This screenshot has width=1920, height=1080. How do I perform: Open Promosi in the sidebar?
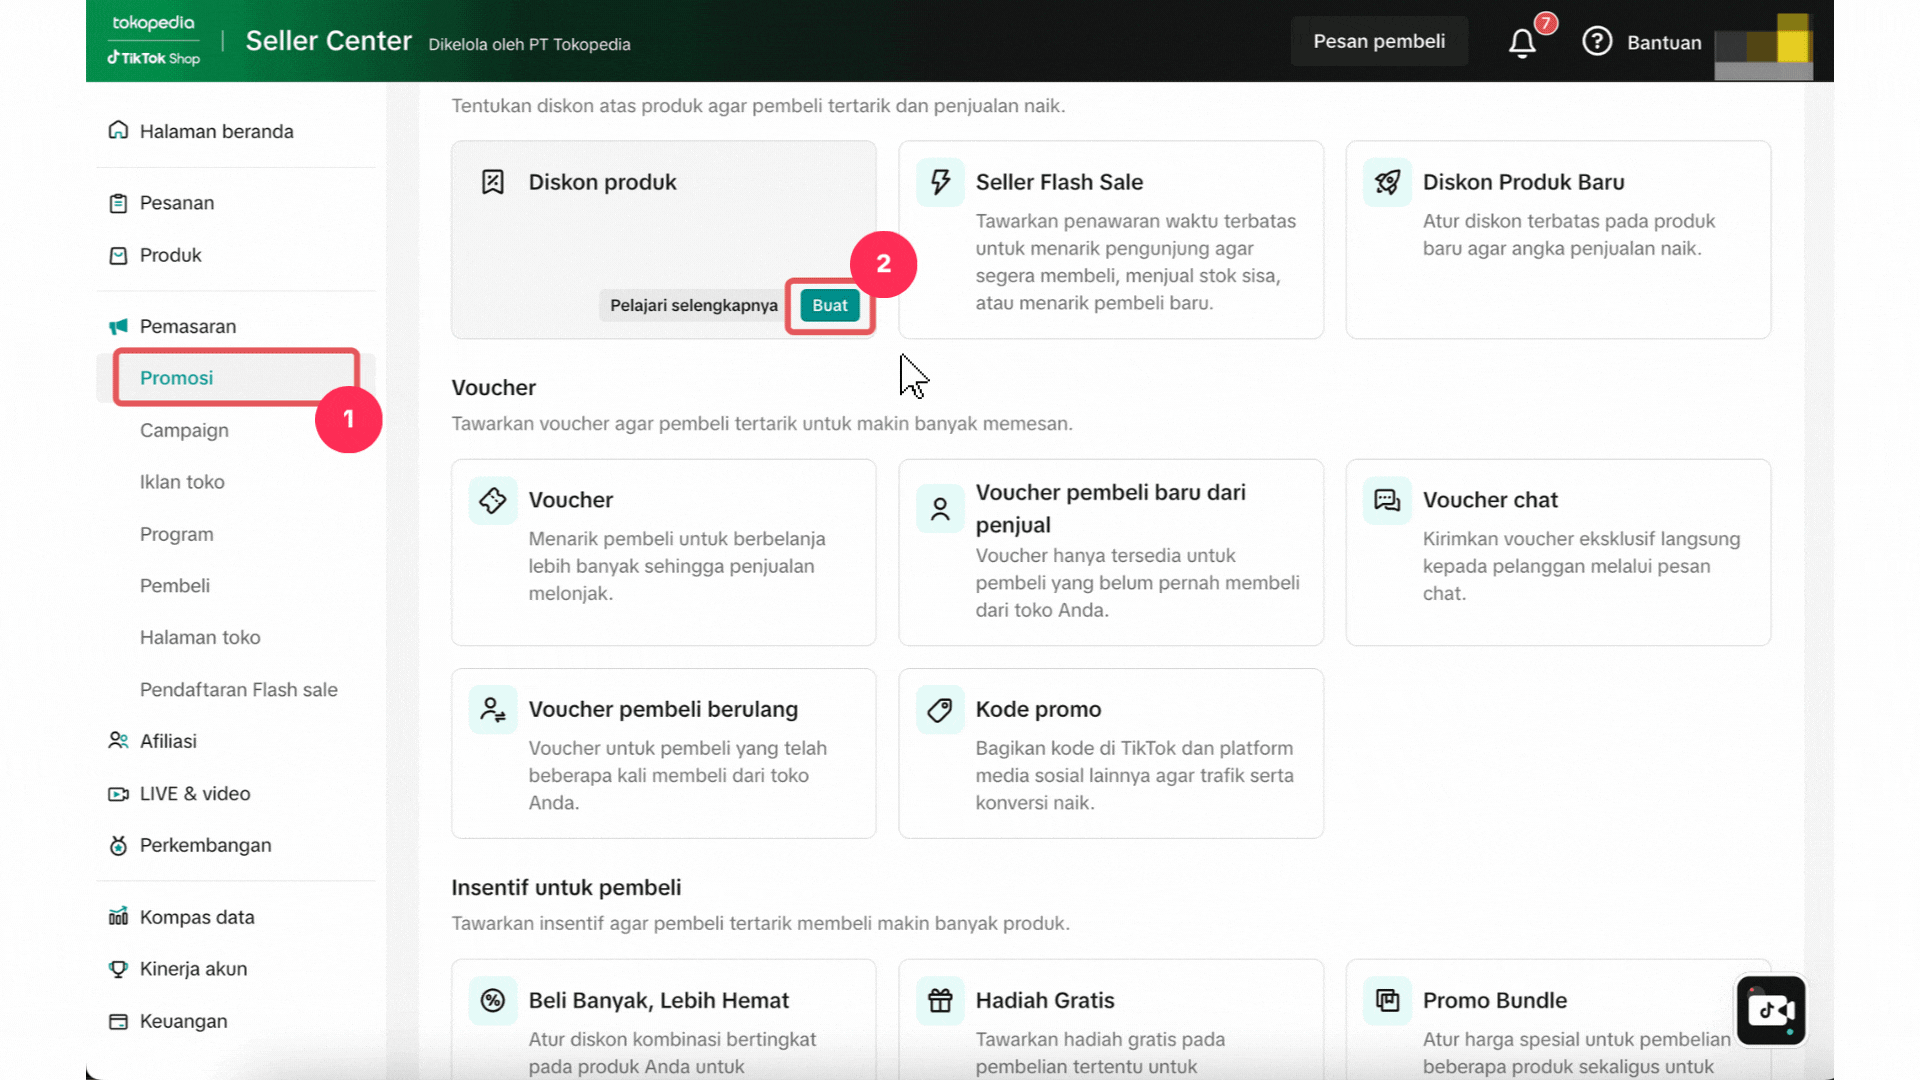tap(177, 378)
